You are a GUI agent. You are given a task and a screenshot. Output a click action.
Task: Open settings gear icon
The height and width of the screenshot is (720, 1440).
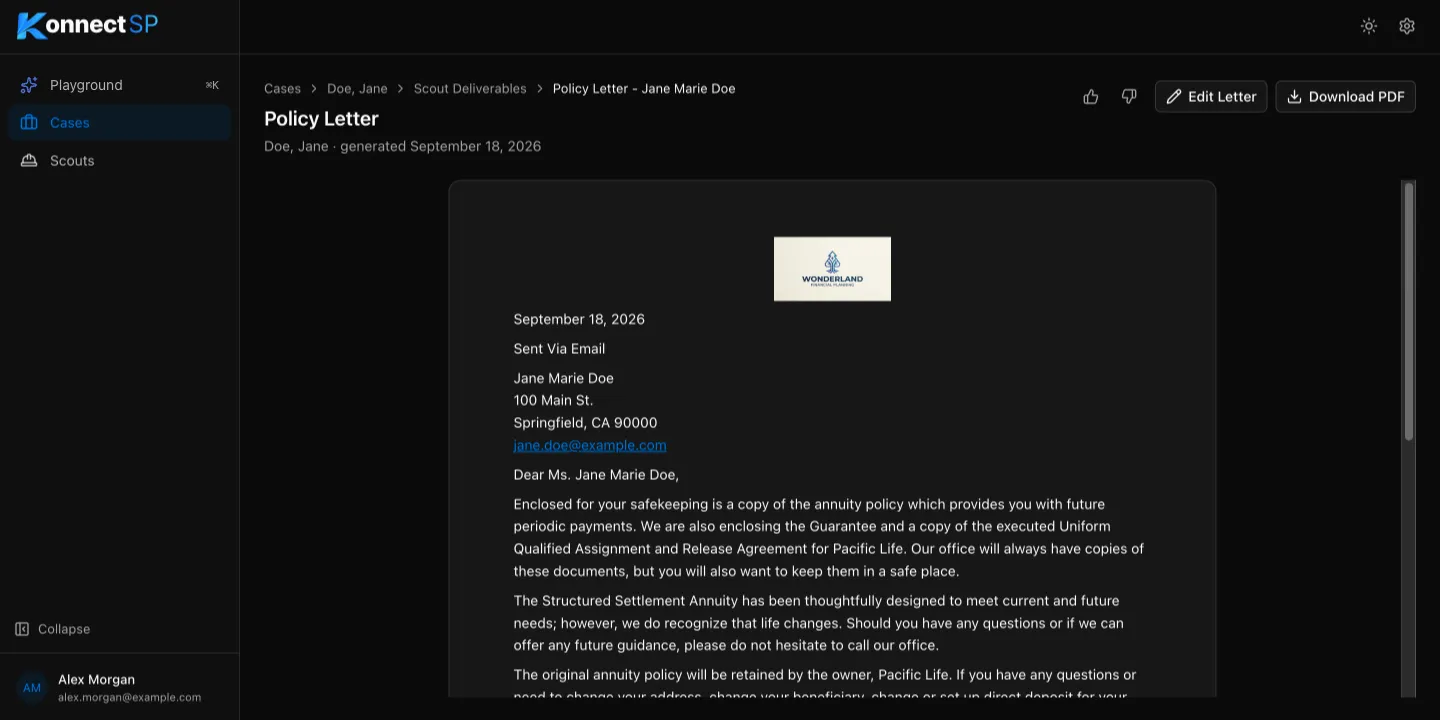point(1407,26)
